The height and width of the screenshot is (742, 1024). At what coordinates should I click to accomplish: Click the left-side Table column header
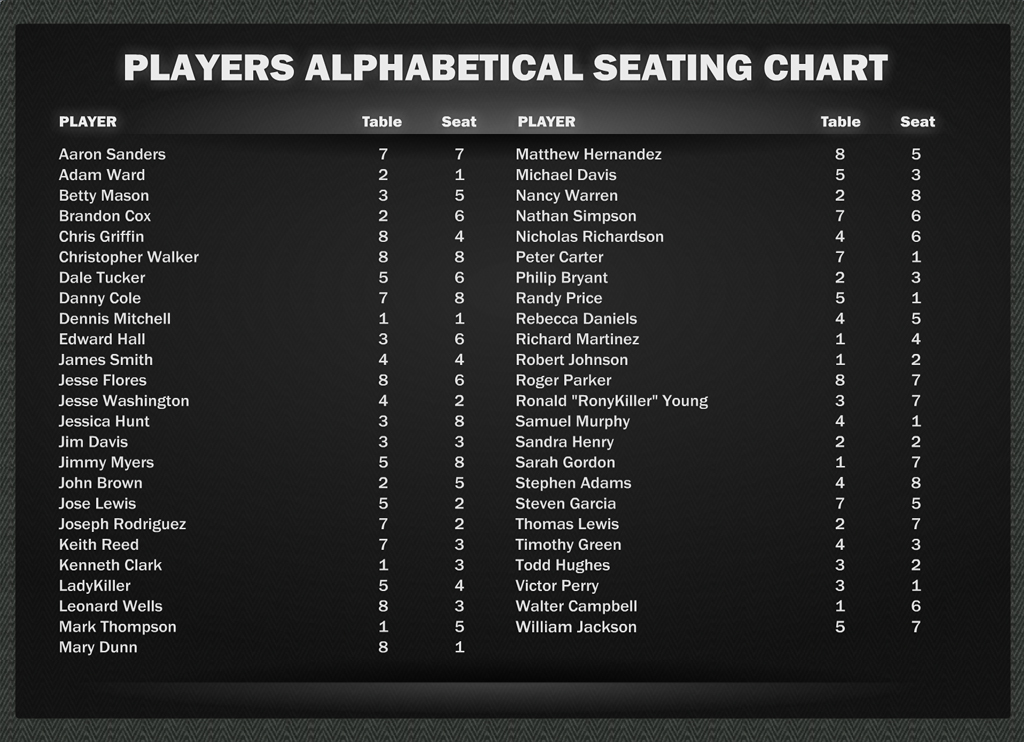[381, 122]
